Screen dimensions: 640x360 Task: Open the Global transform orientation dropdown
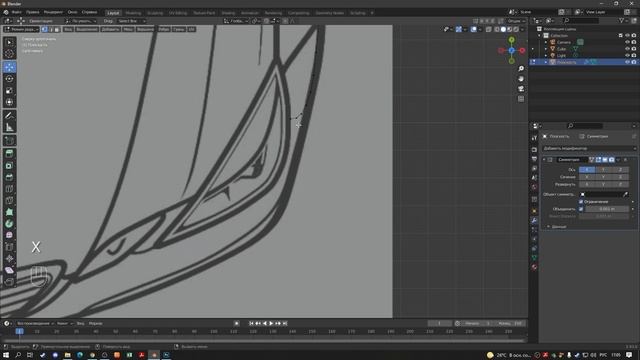[236, 21]
